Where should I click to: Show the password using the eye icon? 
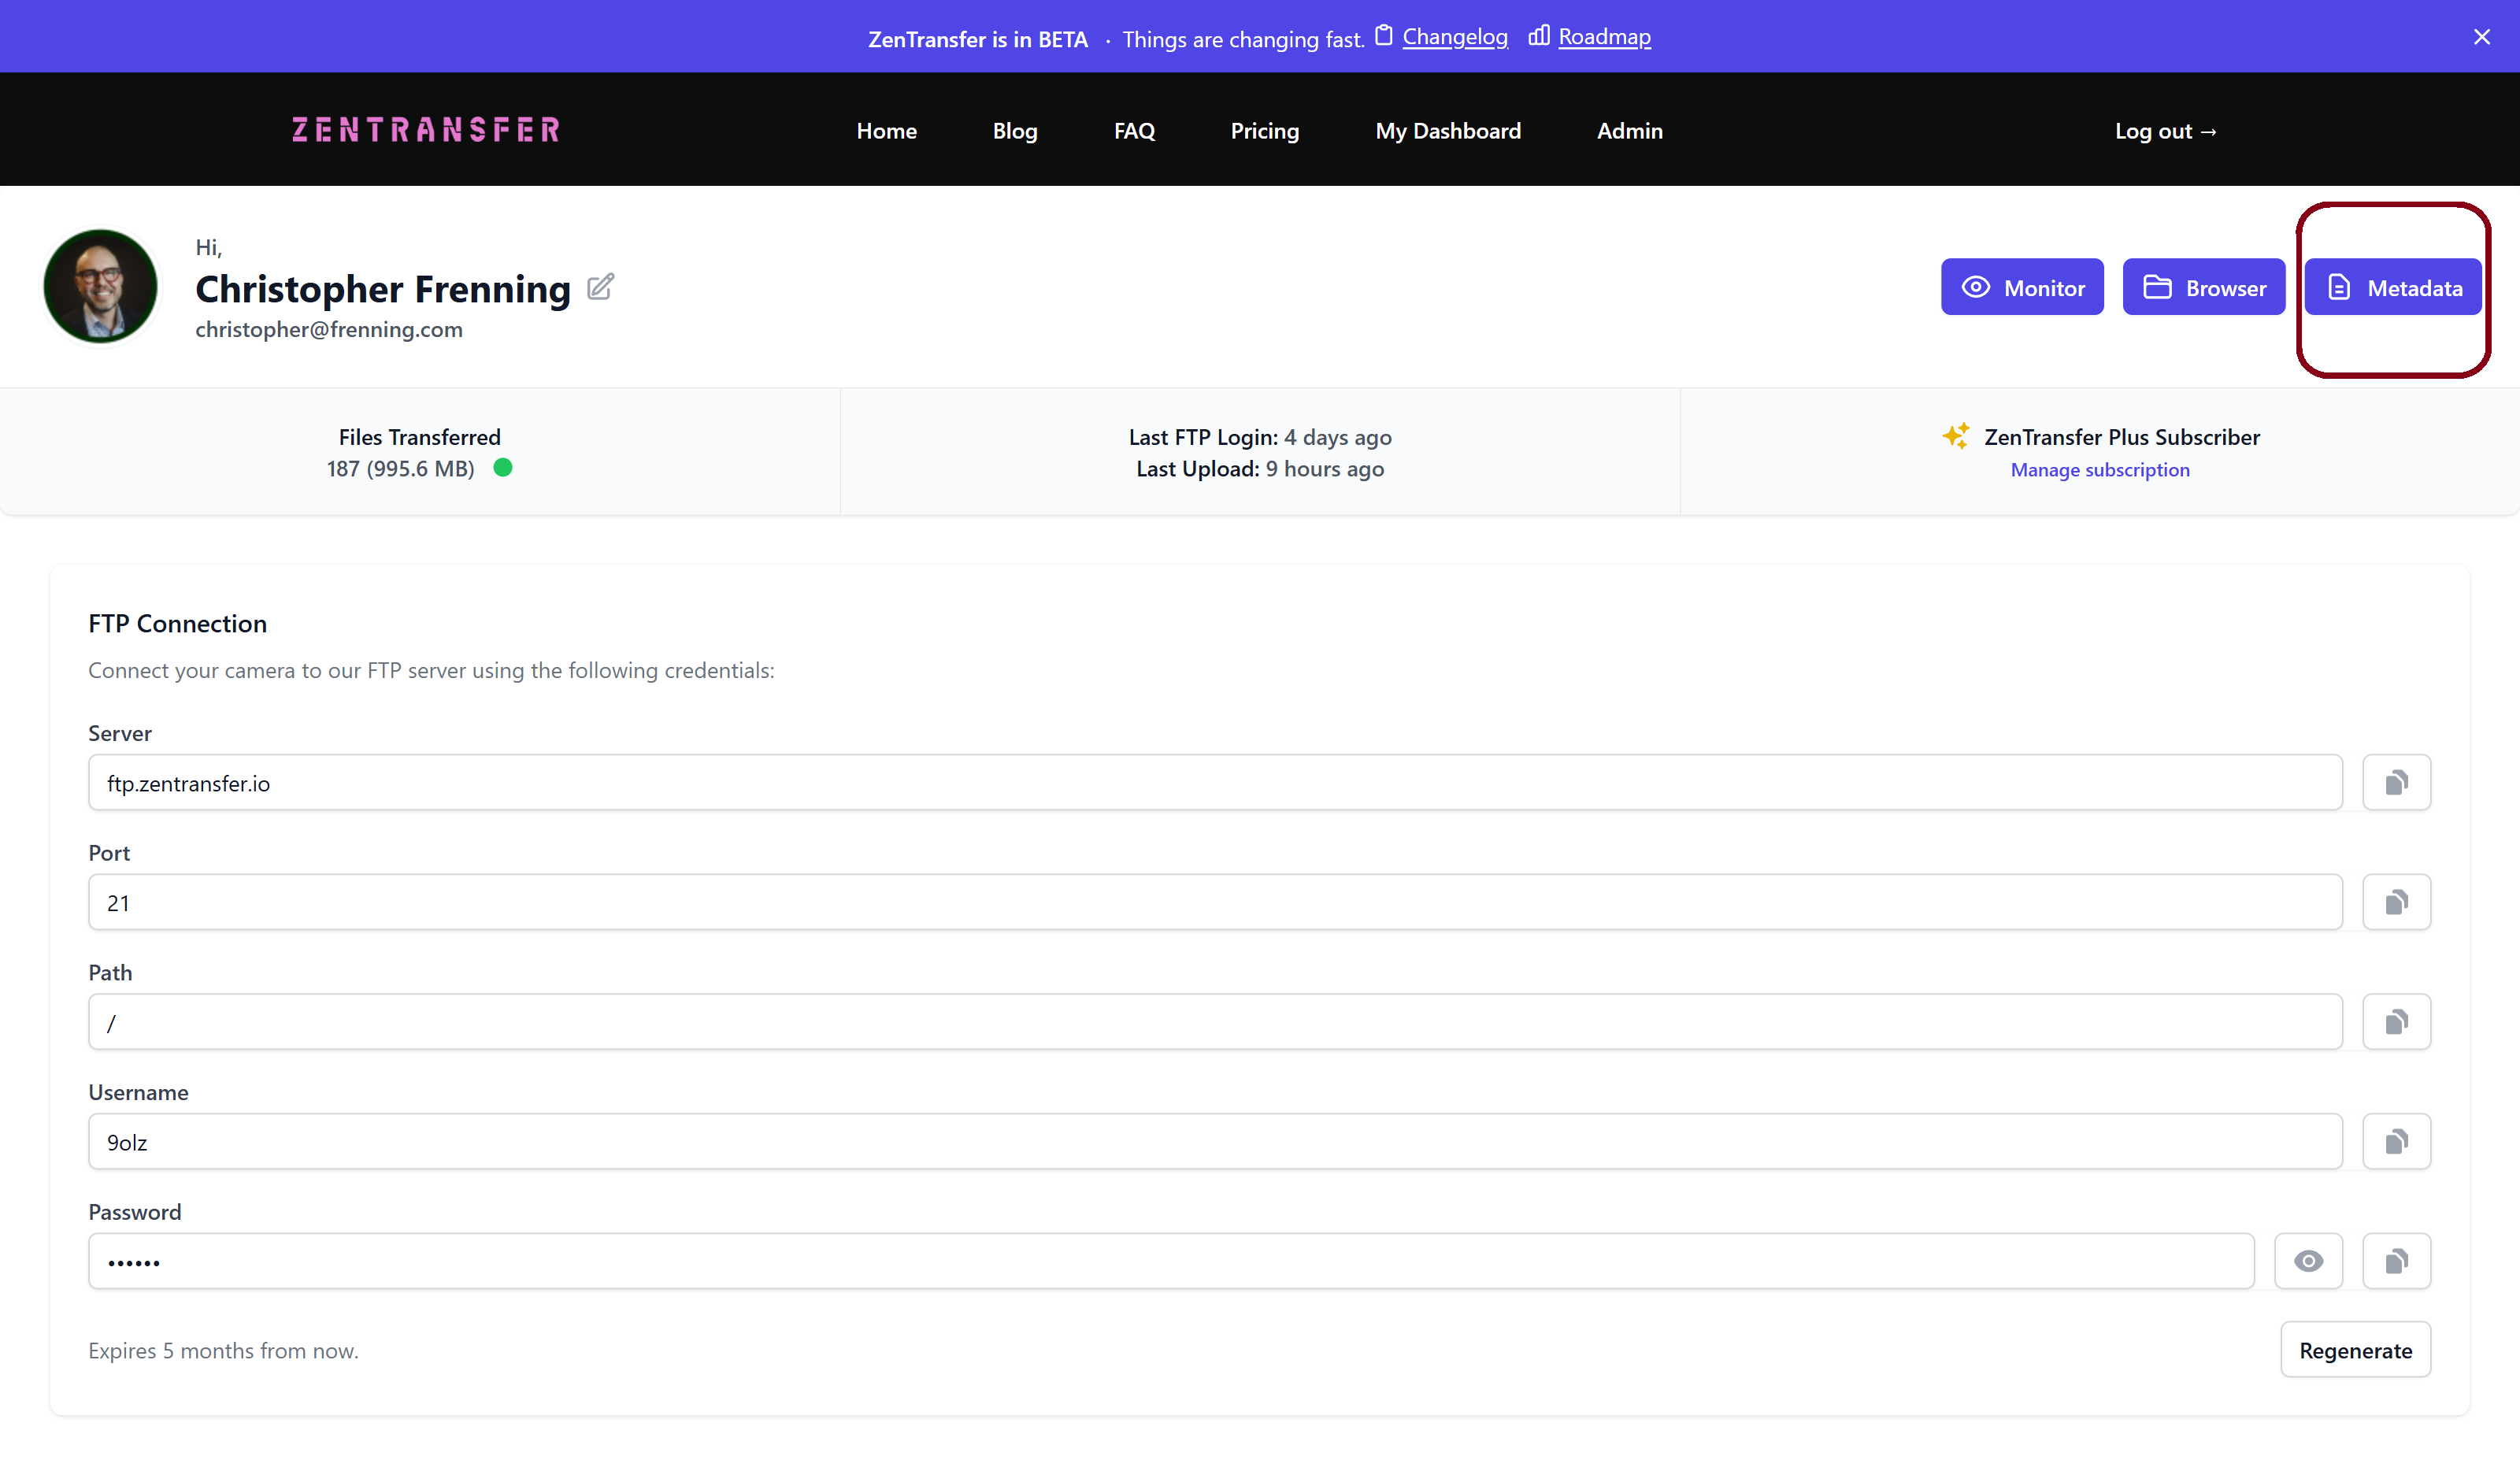(x=2308, y=1261)
